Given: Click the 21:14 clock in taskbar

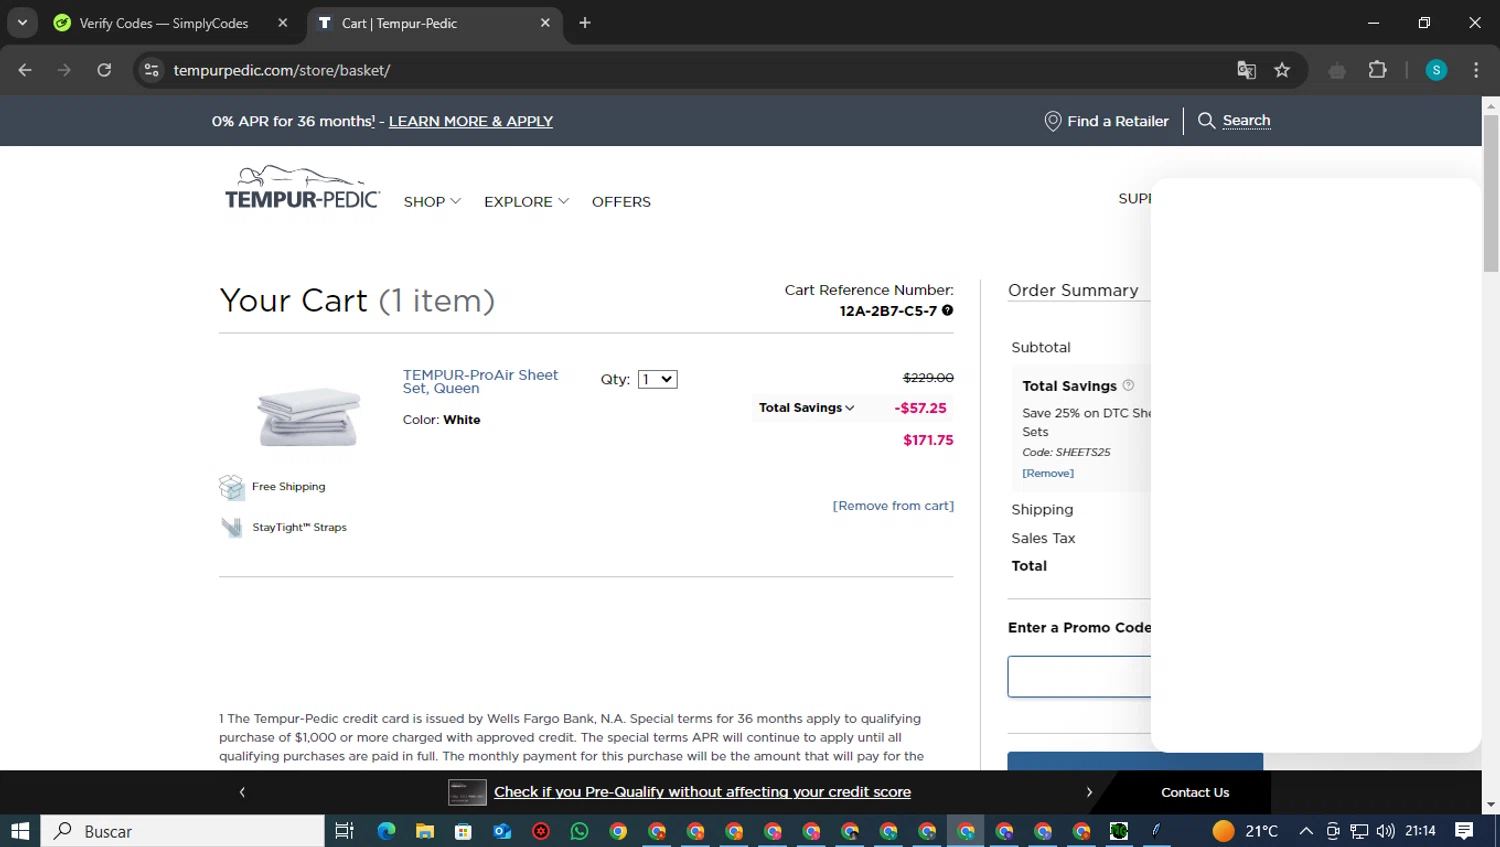Looking at the screenshot, I should coord(1420,831).
